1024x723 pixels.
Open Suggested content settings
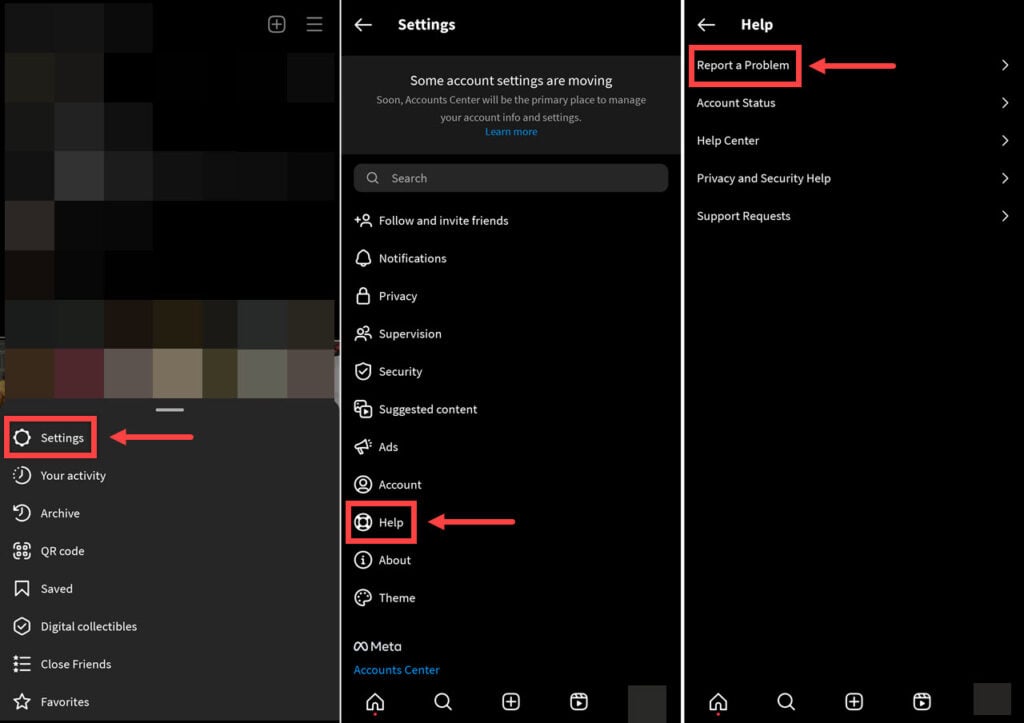pyautogui.click(x=511, y=410)
